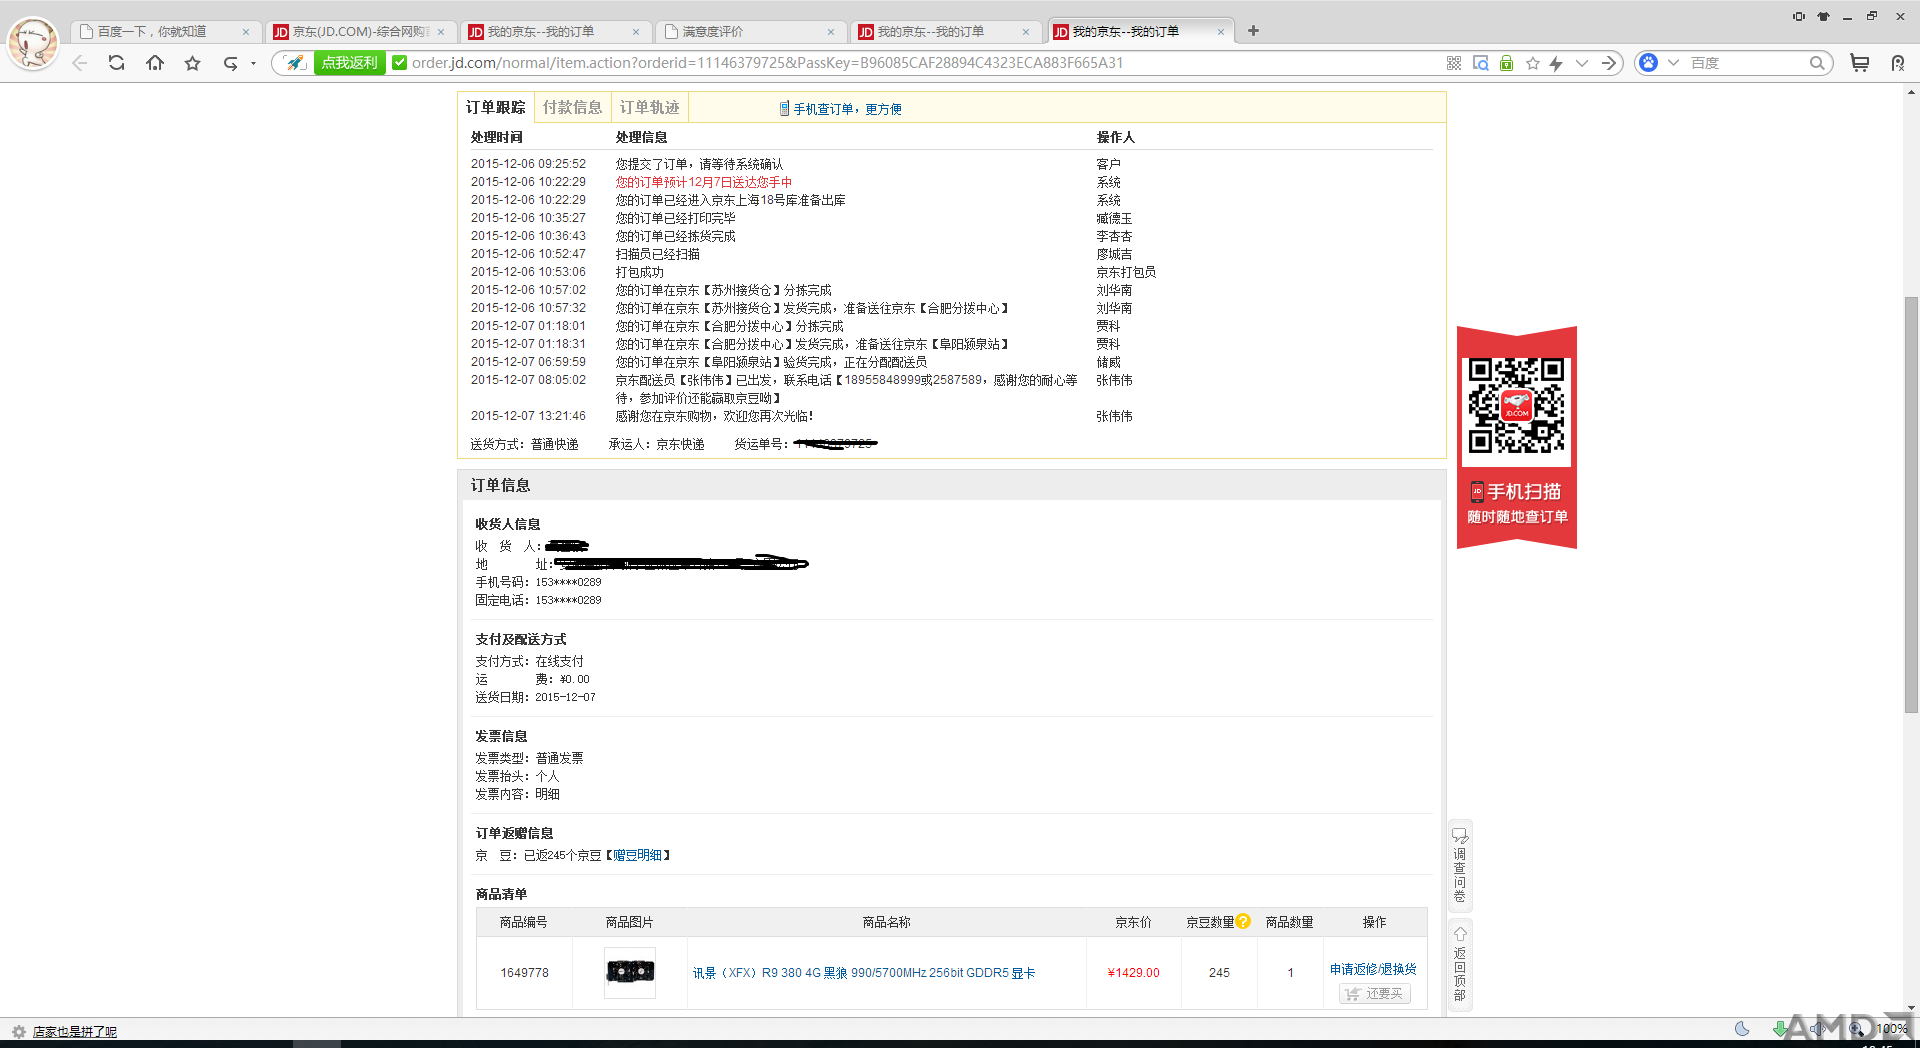Click the phone icon beside 手机查订单
This screenshot has height=1048, width=1920.
[x=784, y=108]
